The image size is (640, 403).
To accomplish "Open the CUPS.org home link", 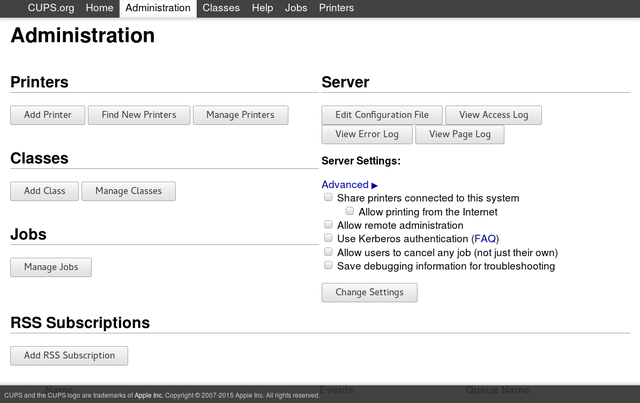I will [50, 8].
